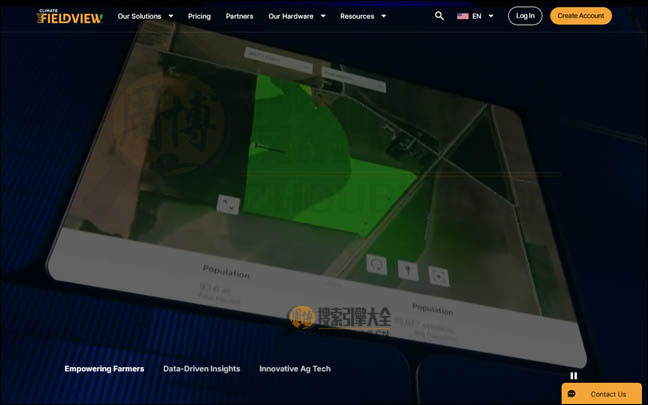Click the Log In button
The height and width of the screenshot is (405, 648).
click(525, 16)
